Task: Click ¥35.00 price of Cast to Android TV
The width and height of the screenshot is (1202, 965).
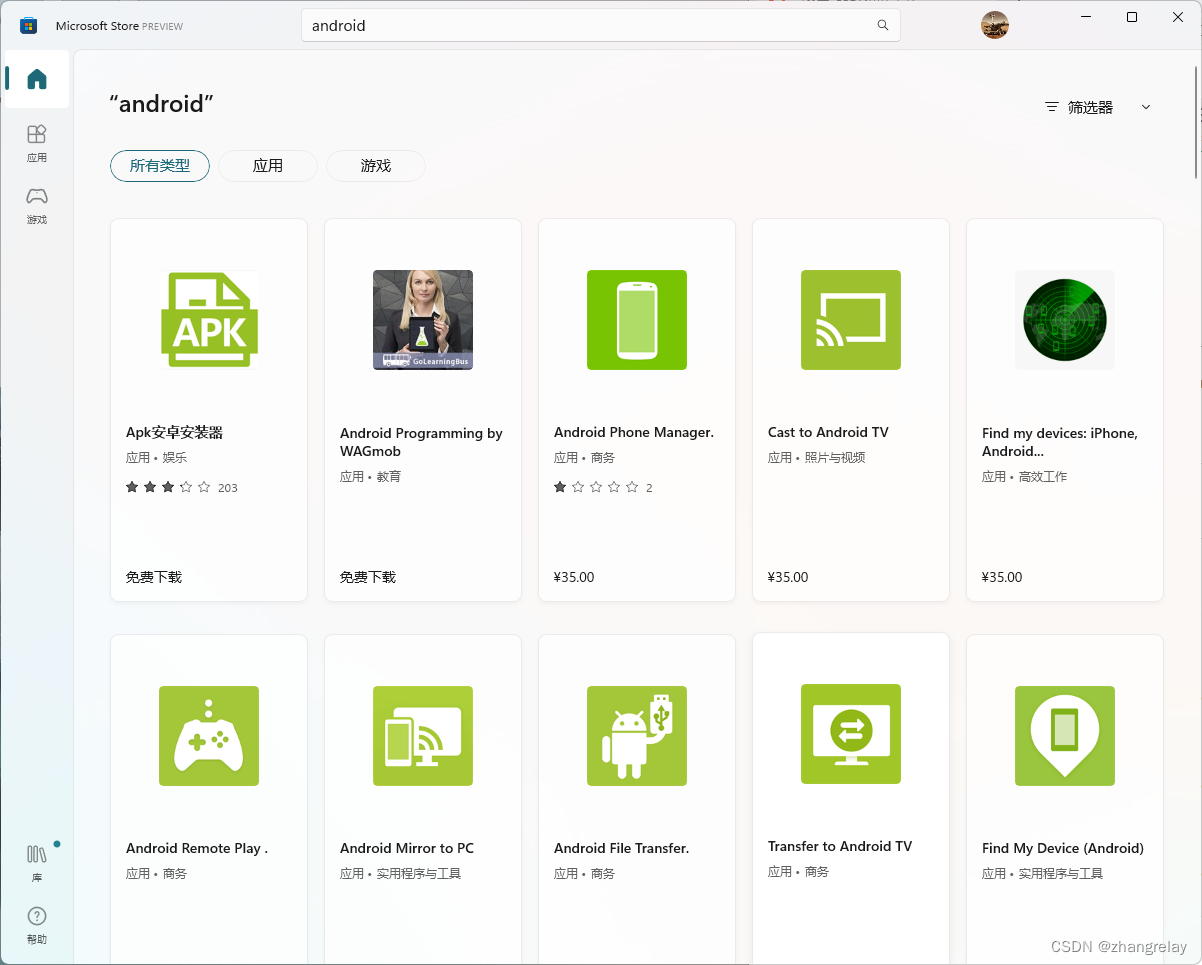Action: (788, 577)
